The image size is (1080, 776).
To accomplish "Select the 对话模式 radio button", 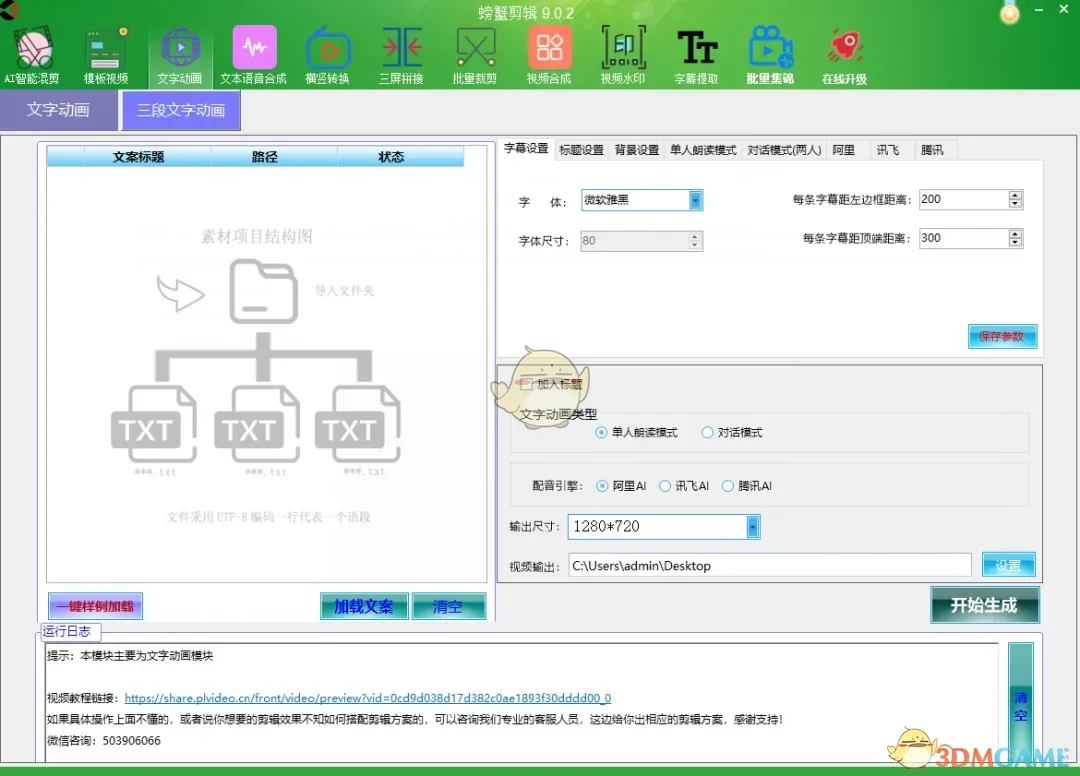I will tap(708, 432).
